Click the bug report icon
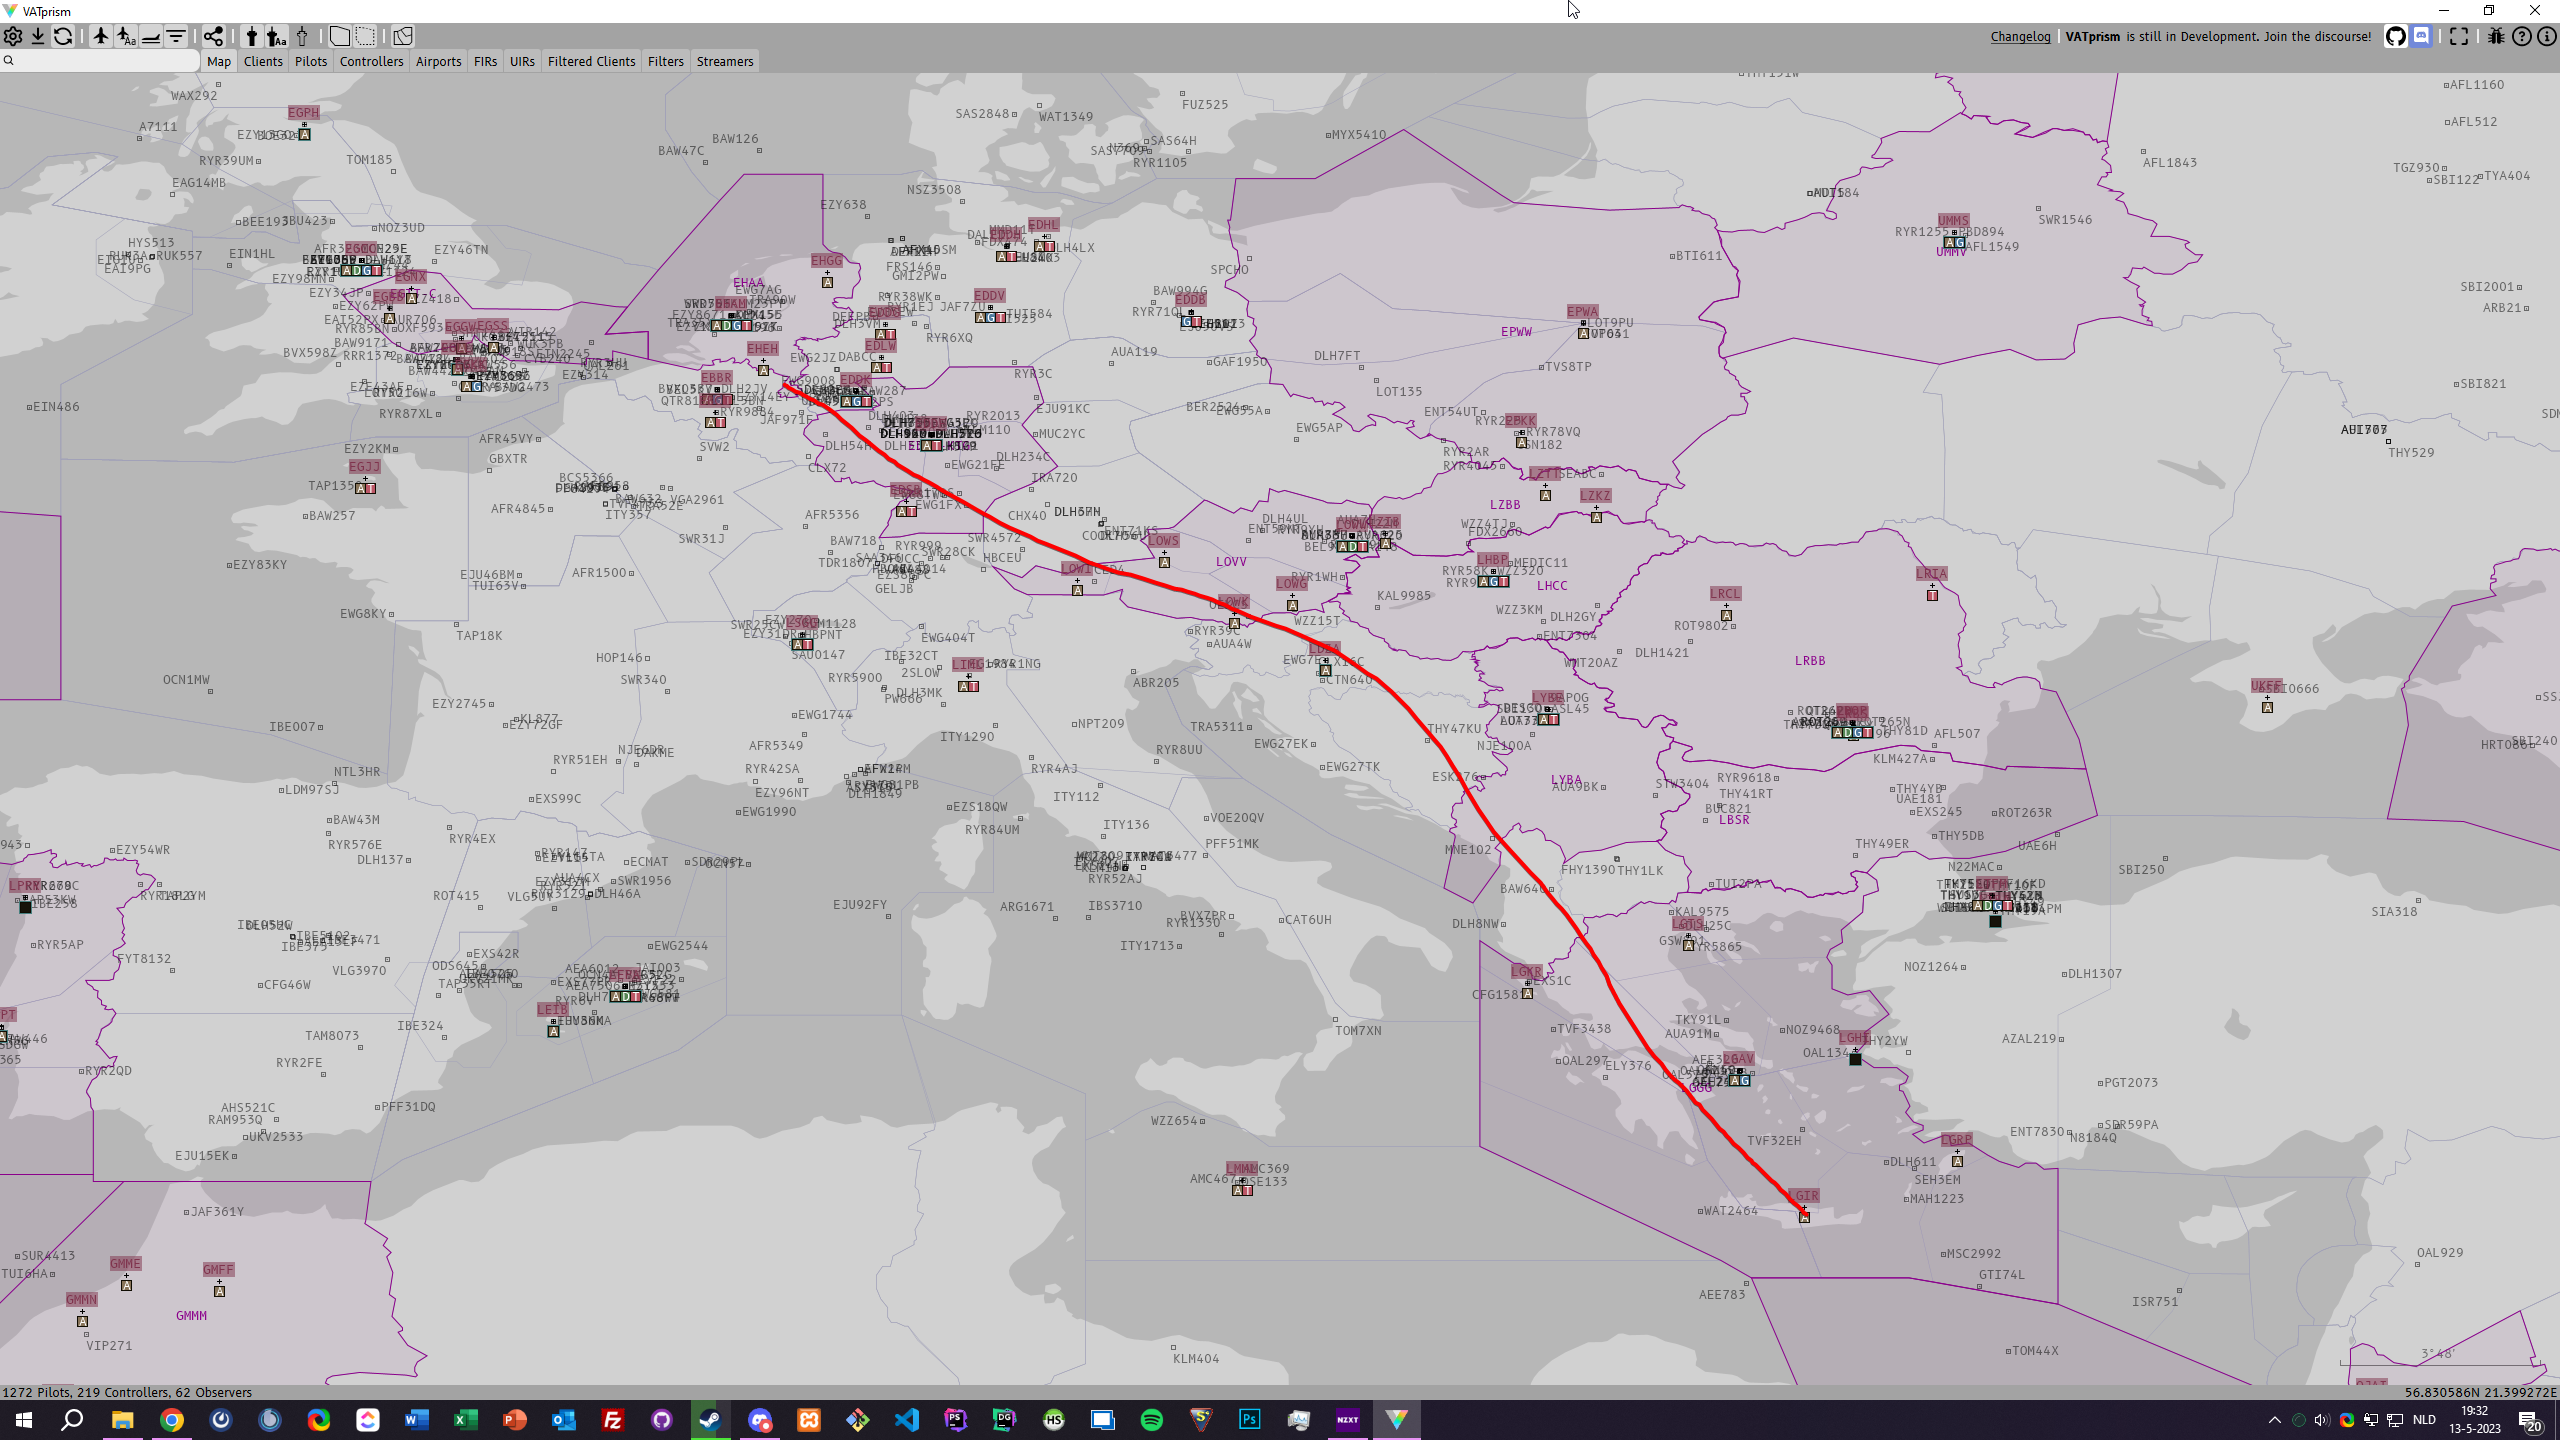The height and width of the screenshot is (1440, 2560). pyautogui.click(x=2496, y=37)
